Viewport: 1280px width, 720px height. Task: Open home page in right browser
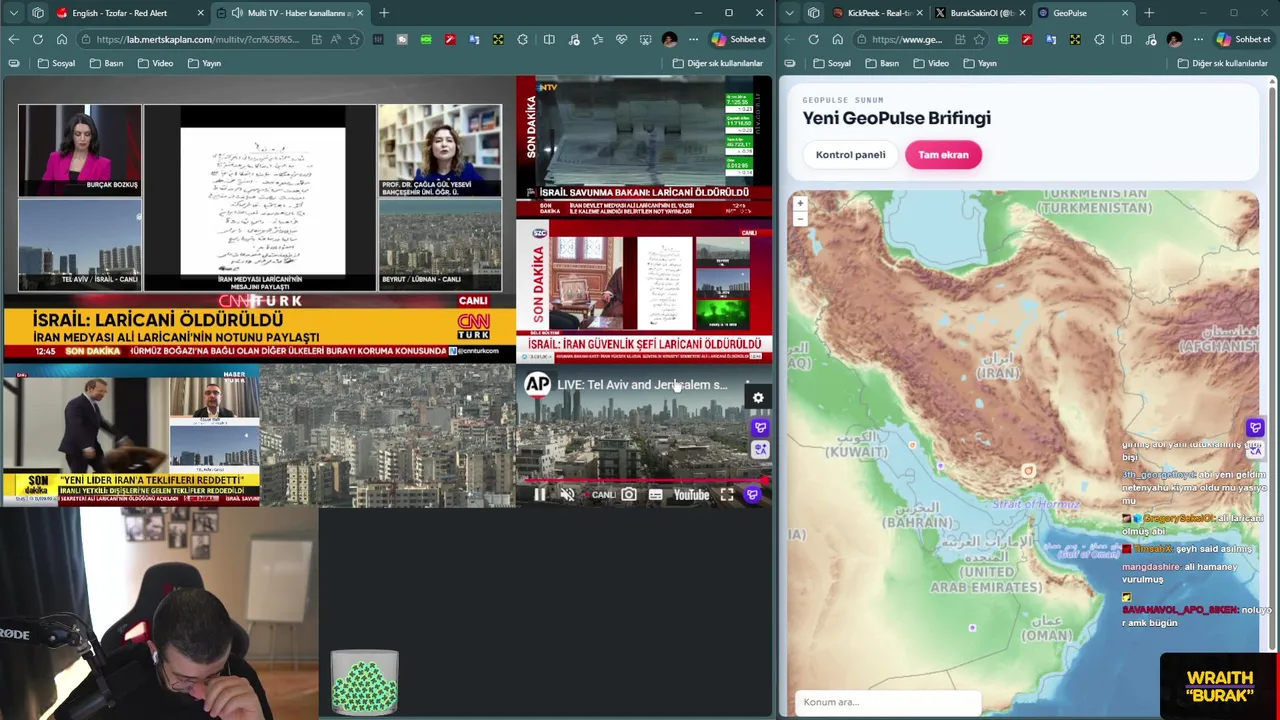coord(837,39)
